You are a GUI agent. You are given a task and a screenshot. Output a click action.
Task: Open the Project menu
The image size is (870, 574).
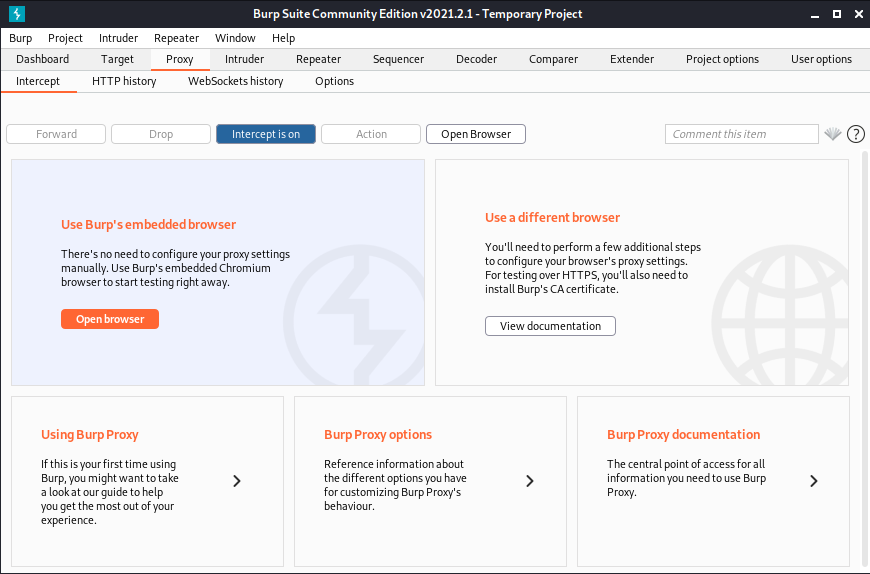[66, 38]
